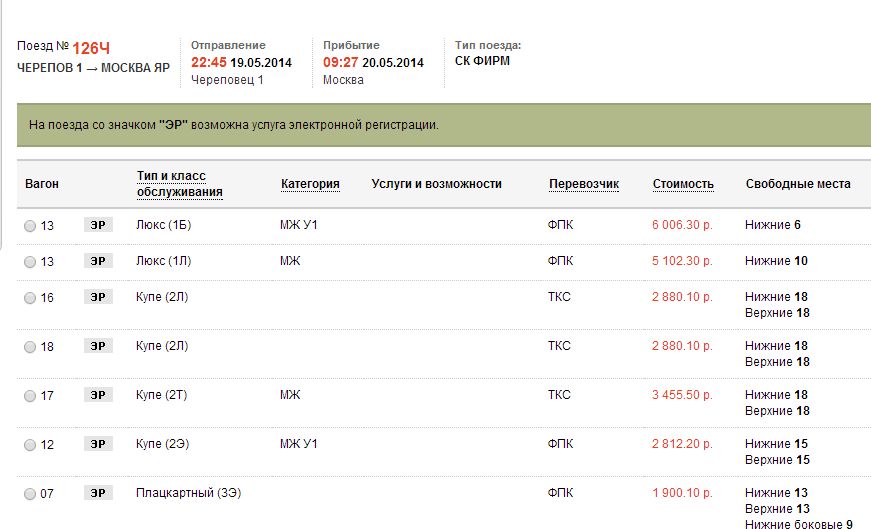Select radio button for wagon 13 Люкс (1Б)
Image resolution: width=871 pixels, height=529 pixels.
pos(30,226)
